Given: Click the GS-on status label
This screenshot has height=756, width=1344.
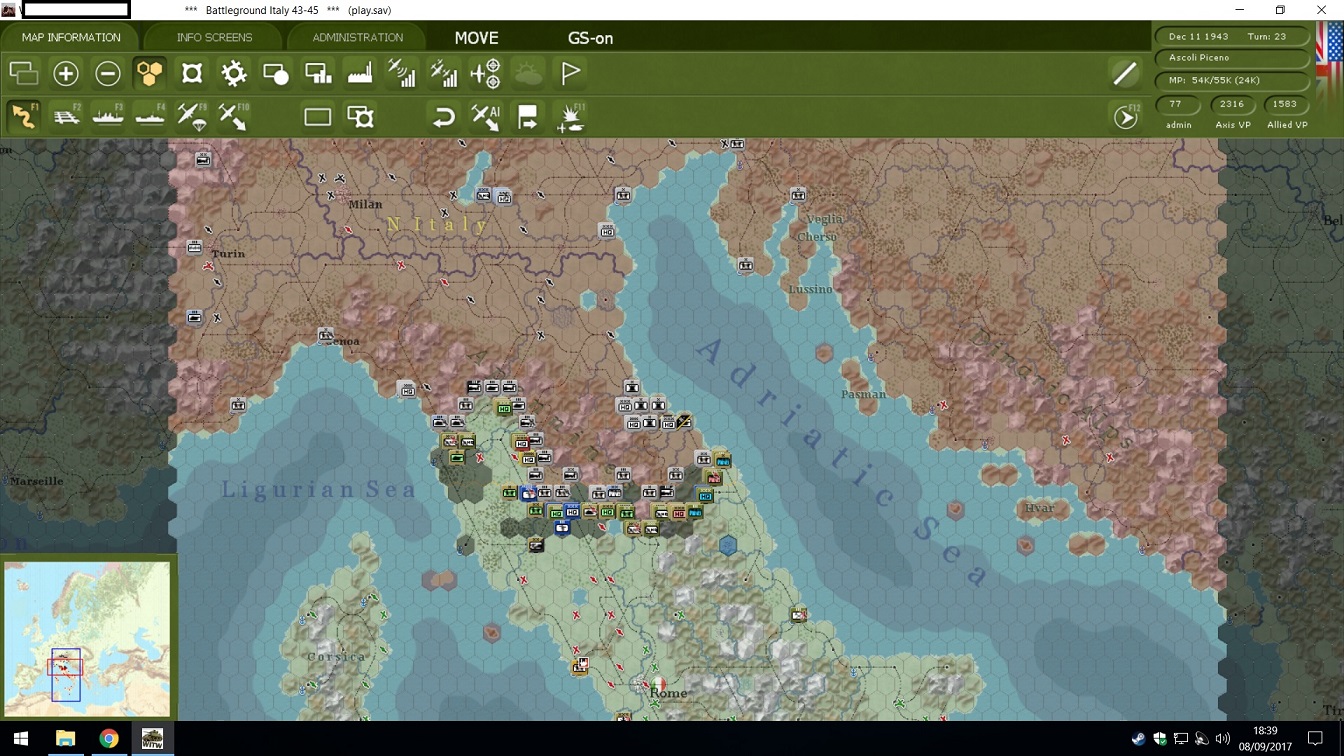Looking at the screenshot, I should point(590,38).
